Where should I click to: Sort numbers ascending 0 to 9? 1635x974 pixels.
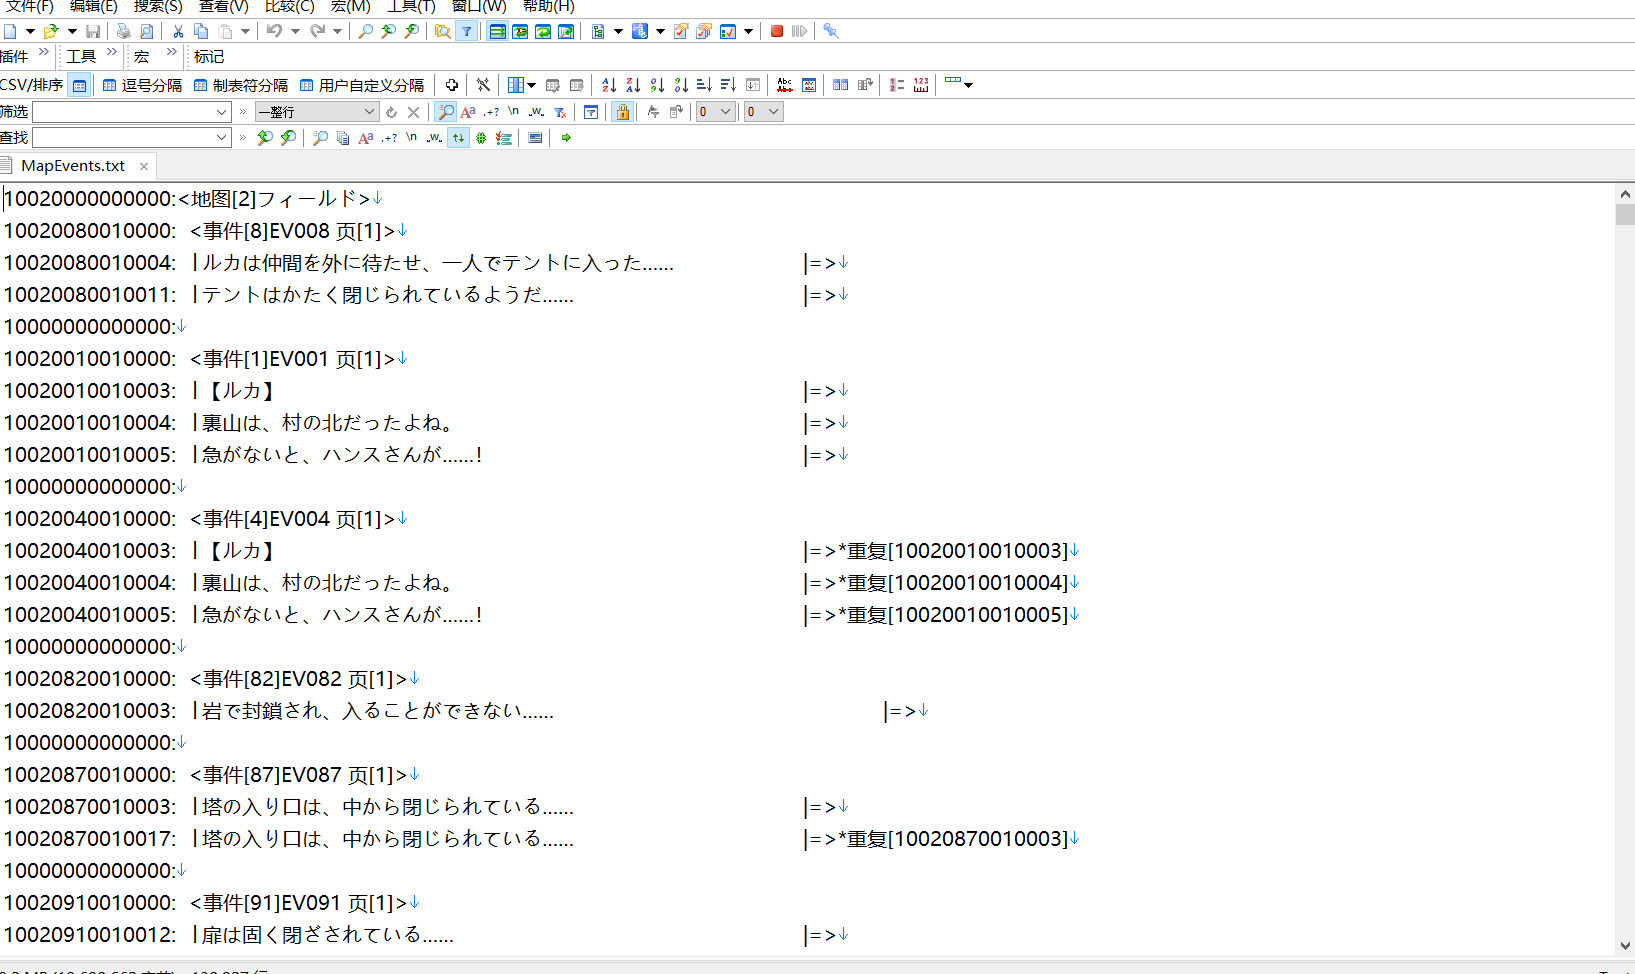(657, 85)
